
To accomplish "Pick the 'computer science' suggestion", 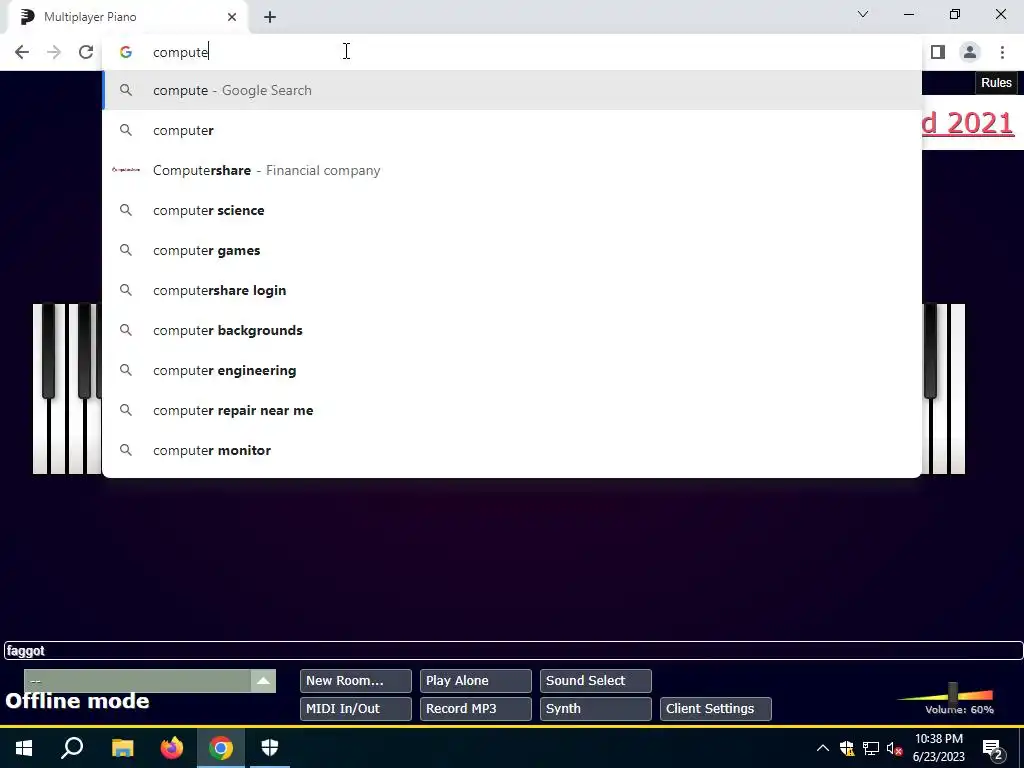I will [x=512, y=210].
